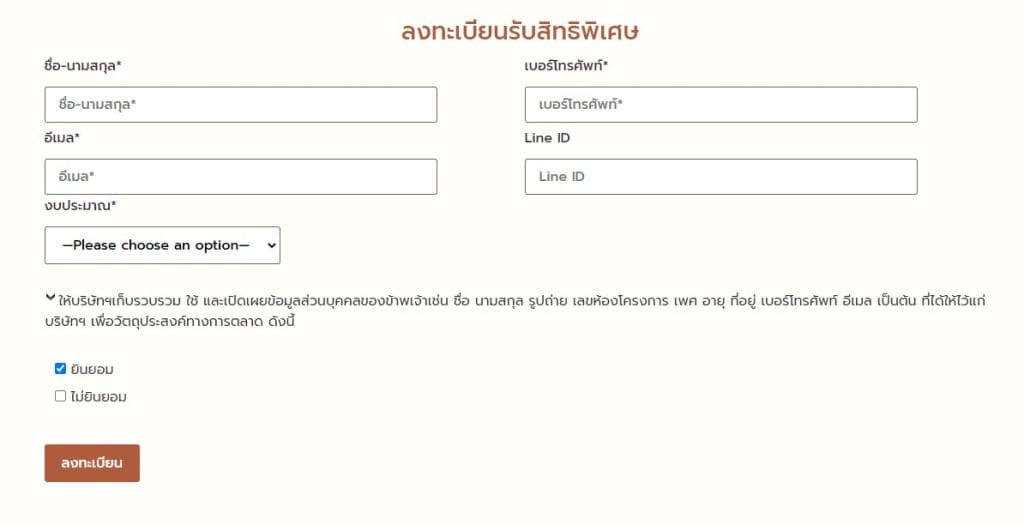Check the ไม่ยินยอม checkbox

pos(60,396)
